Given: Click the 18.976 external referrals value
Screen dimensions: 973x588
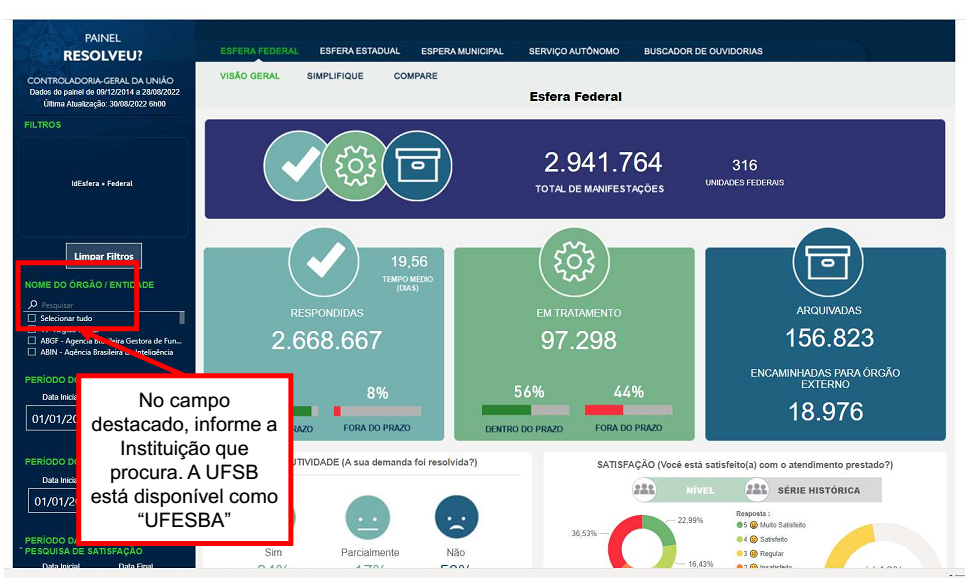Looking at the screenshot, I should (825, 412).
